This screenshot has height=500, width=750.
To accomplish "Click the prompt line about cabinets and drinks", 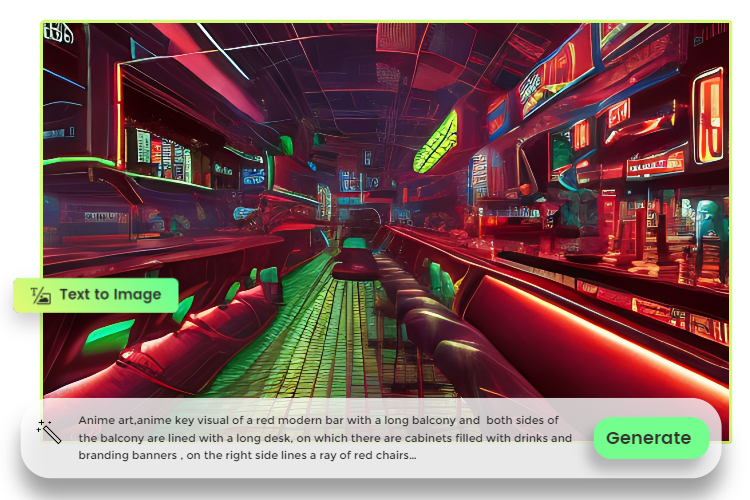I will [x=325, y=438].
